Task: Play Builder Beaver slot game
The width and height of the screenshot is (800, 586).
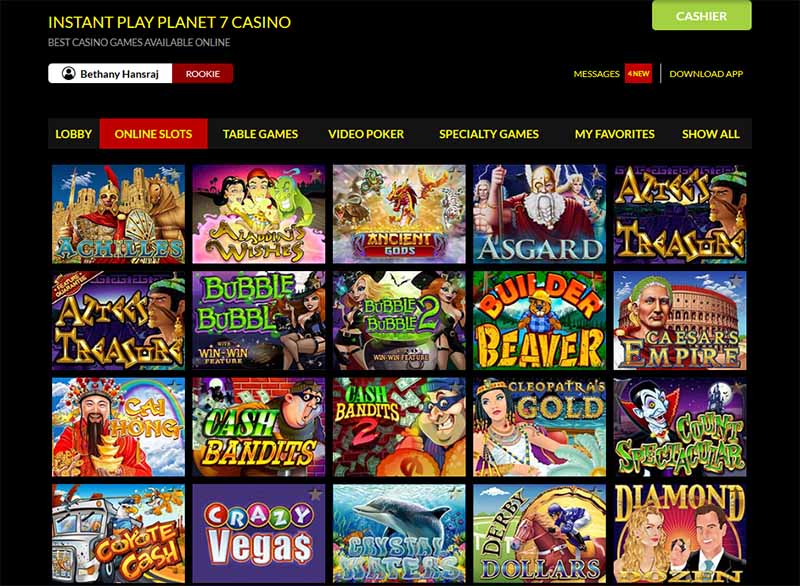Action: [x=539, y=320]
